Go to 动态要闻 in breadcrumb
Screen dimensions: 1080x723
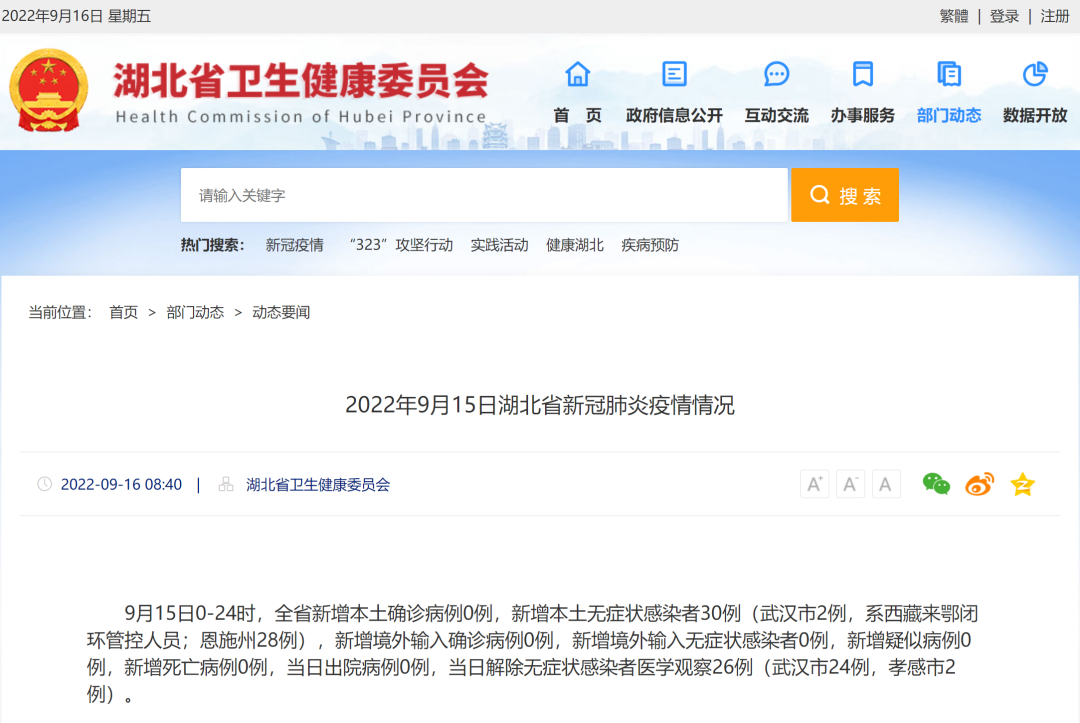tap(281, 313)
